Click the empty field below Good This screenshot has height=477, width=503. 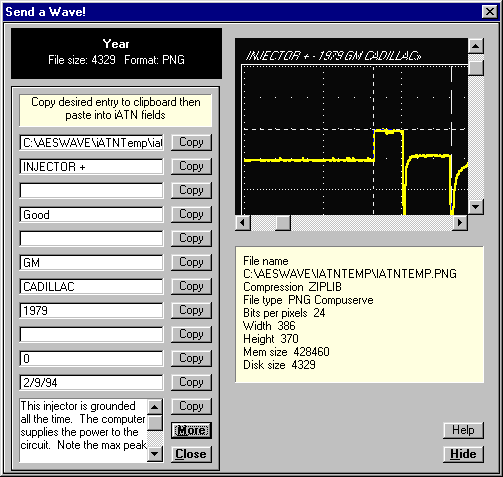click(x=92, y=239)
